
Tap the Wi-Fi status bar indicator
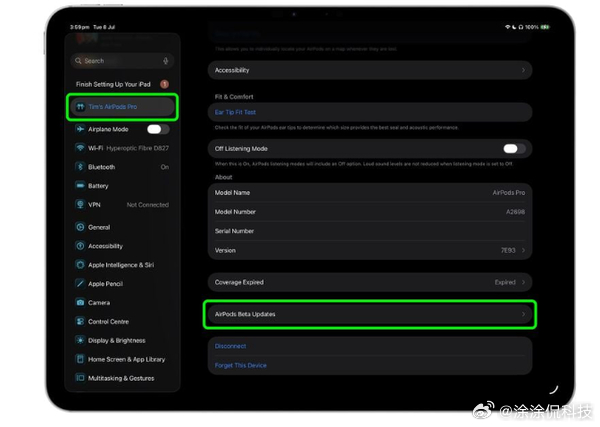(x=507, y=27)
